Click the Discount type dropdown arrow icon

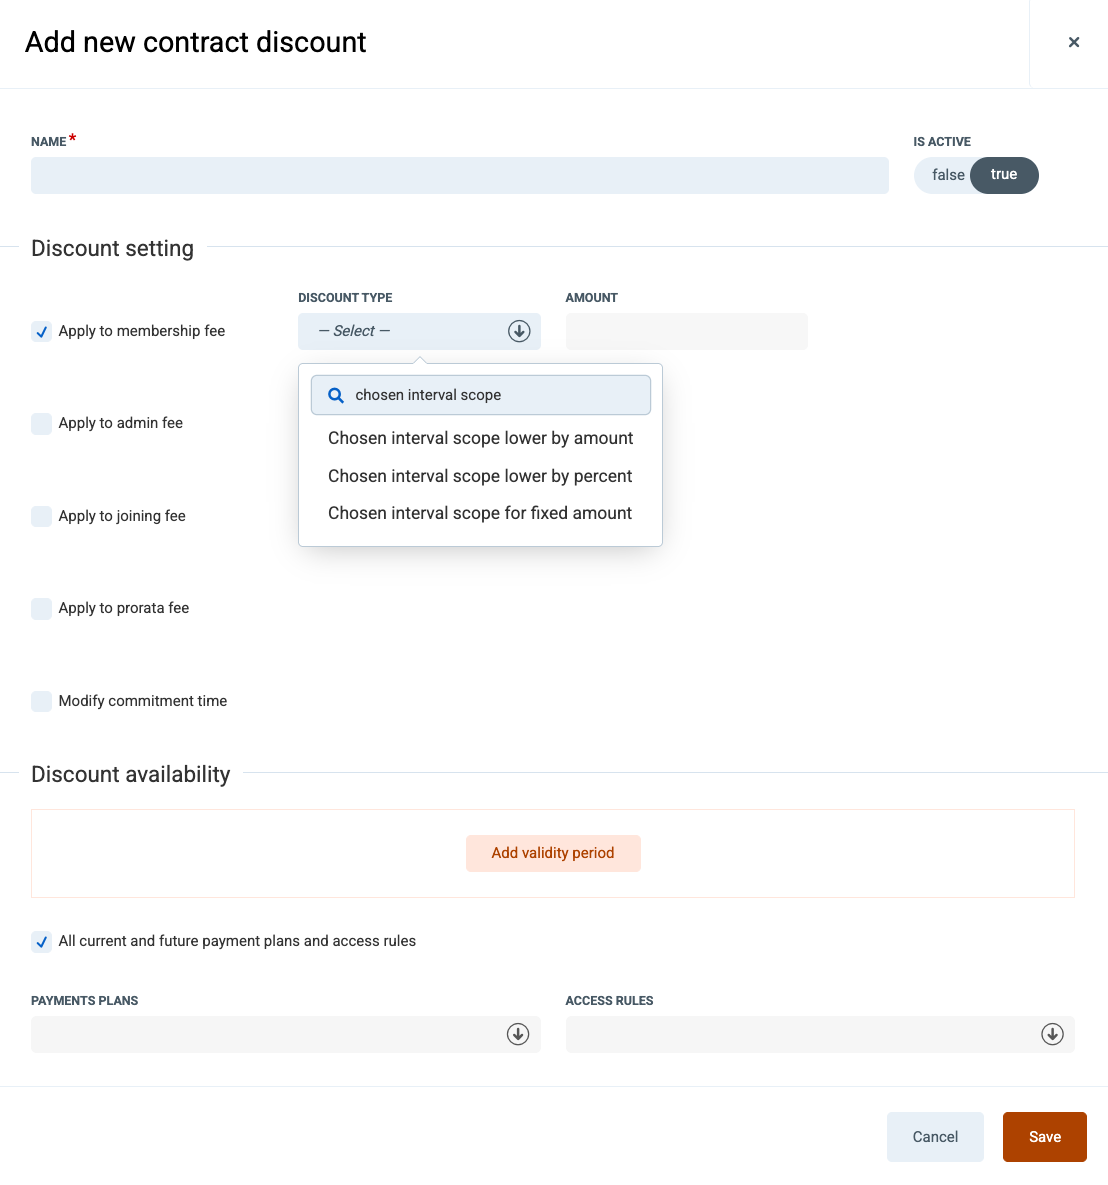pos(518,331)
